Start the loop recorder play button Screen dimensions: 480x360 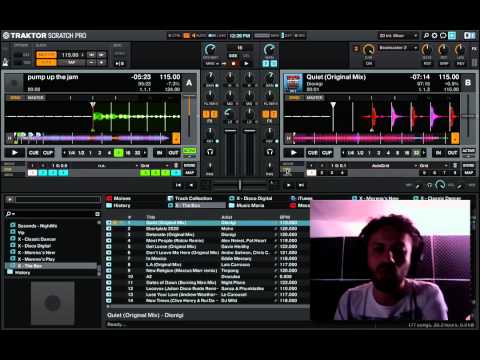[x=246, y=63]
